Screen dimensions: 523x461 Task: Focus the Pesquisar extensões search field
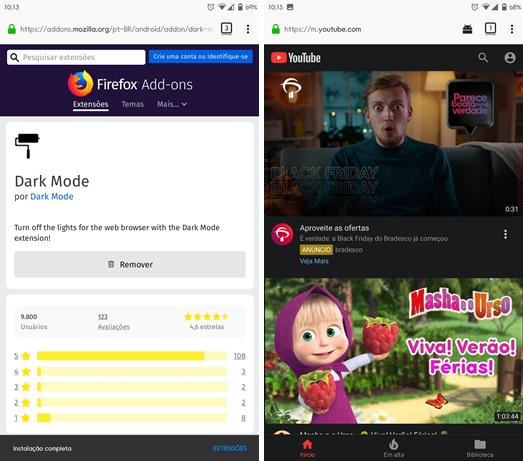click(76, 57)
